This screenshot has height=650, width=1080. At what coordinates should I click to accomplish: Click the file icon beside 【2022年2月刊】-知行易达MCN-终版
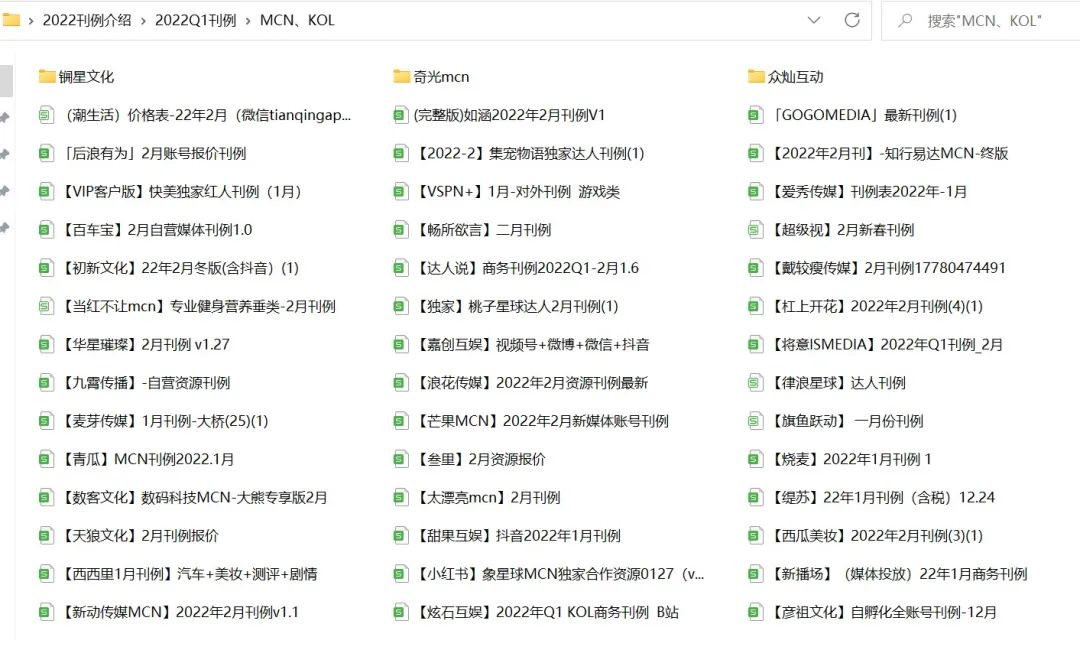[756, 154]
